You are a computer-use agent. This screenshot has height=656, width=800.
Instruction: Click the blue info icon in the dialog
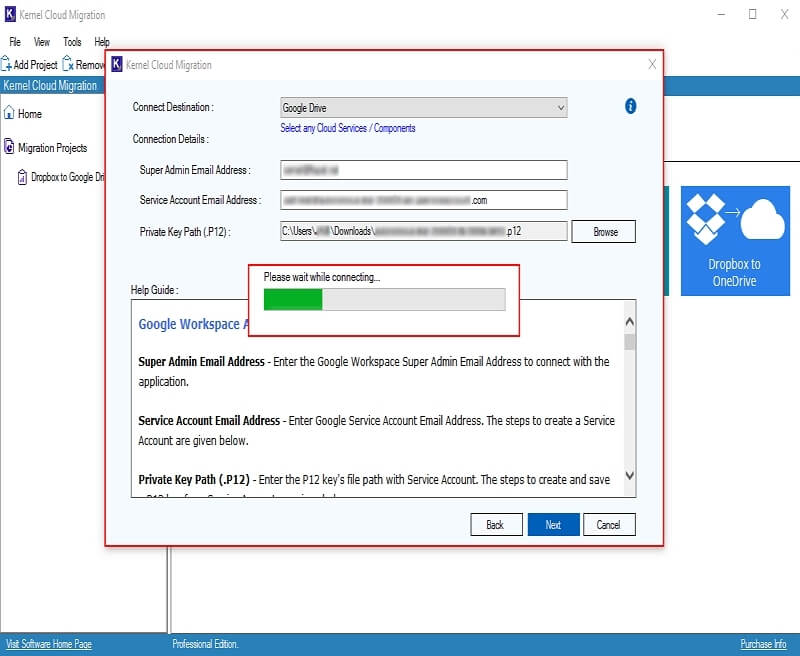point(631,106)
